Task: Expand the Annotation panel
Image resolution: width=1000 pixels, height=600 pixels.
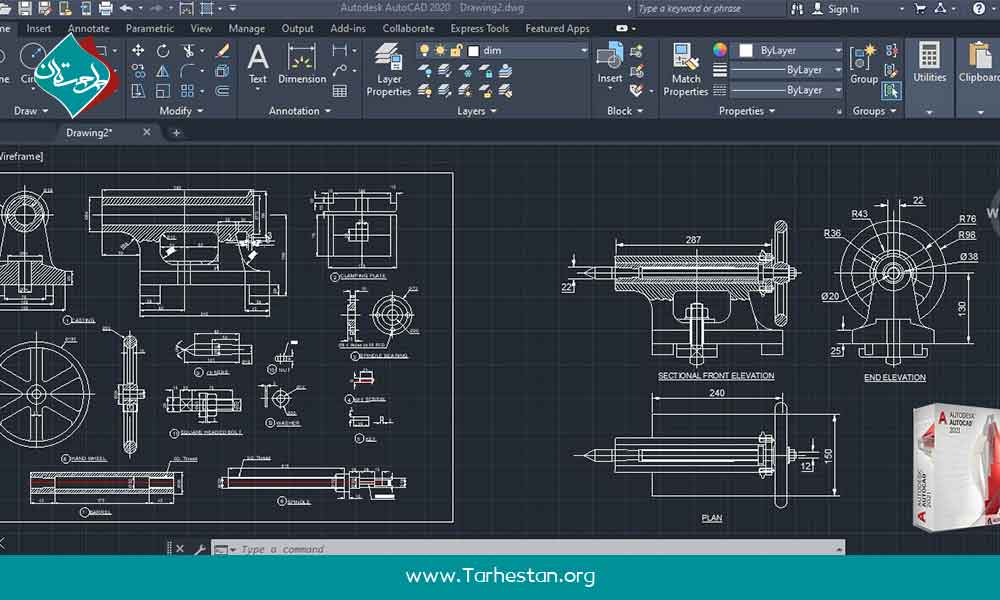Action: tap(300, 111)
